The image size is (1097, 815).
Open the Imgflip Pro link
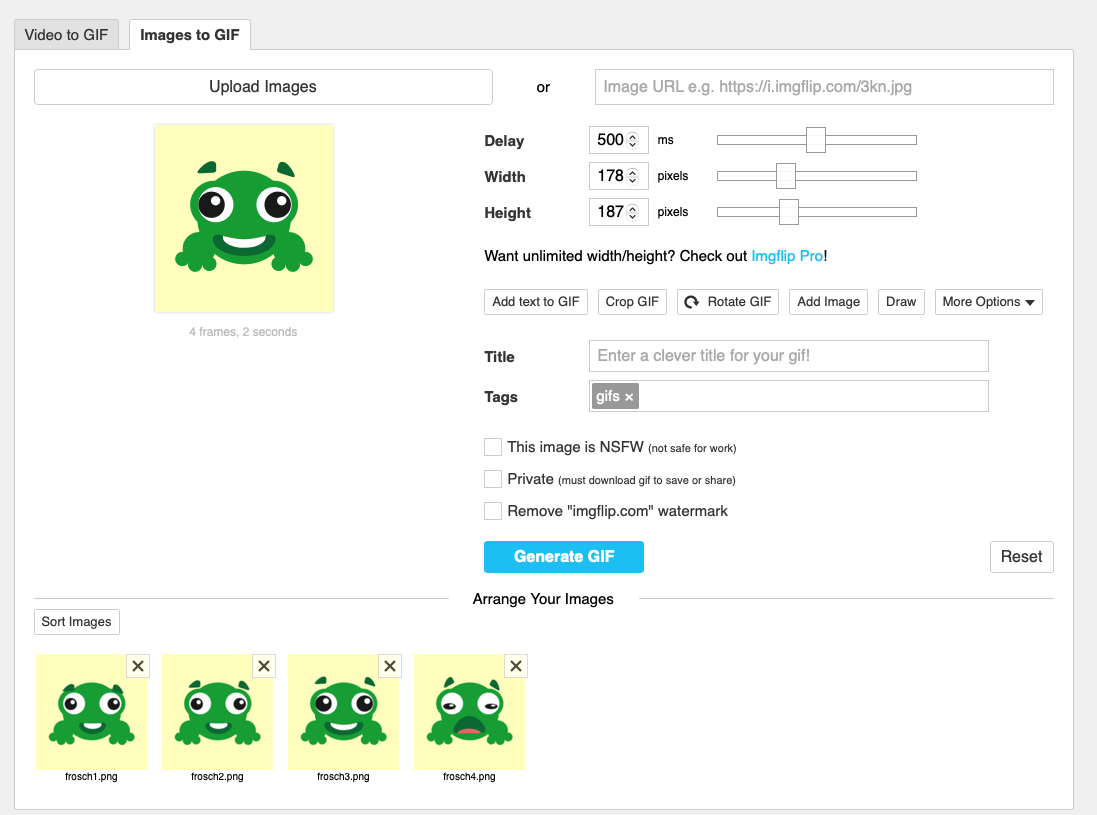click(x=787, y=256)
